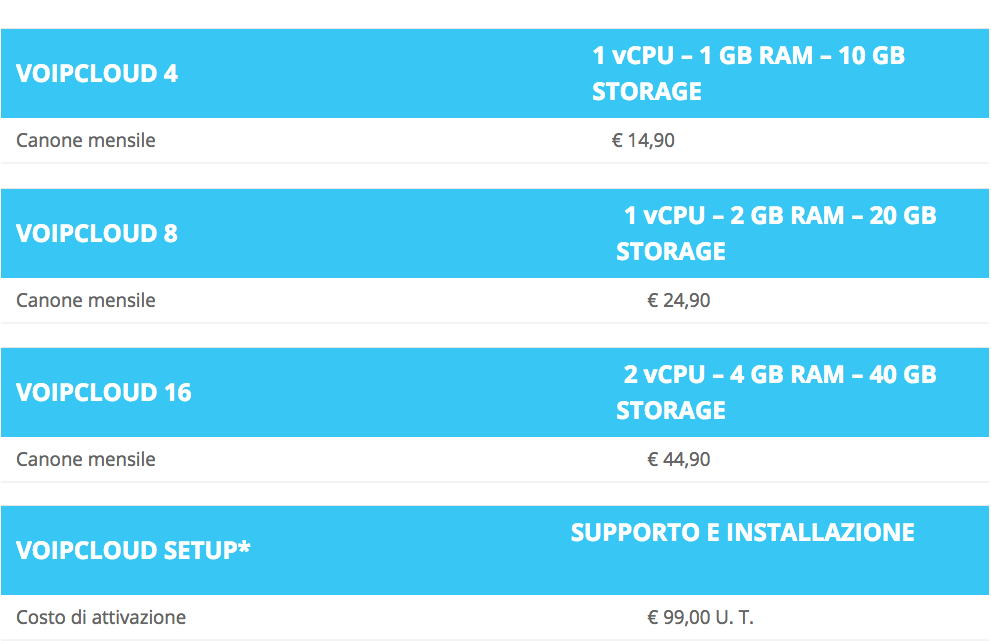Click the Costo di attivazione label

(x=101, y=617)
